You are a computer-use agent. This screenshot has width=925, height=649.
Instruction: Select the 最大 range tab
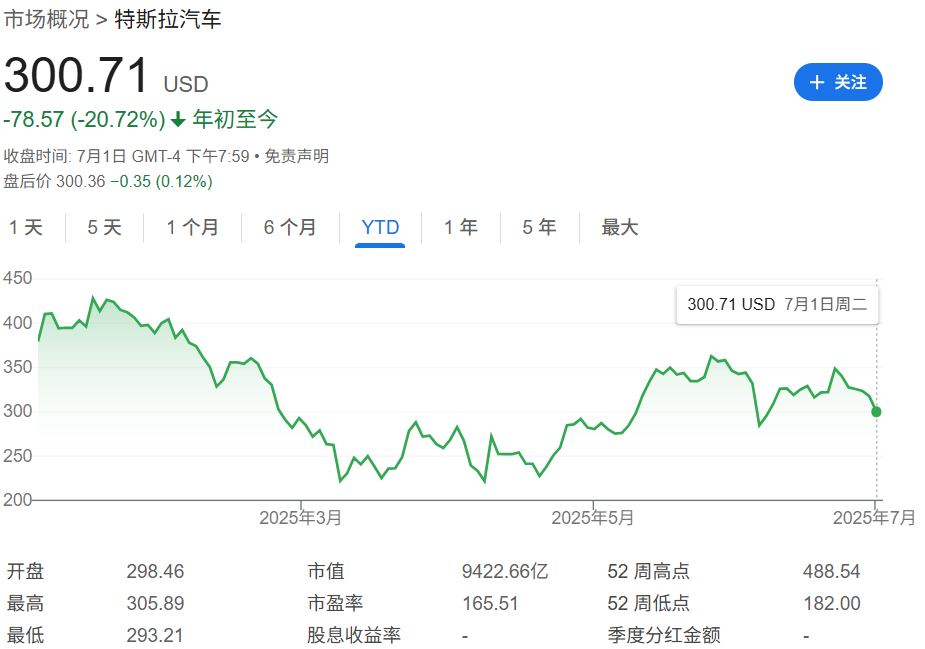(x=619, y=227)
